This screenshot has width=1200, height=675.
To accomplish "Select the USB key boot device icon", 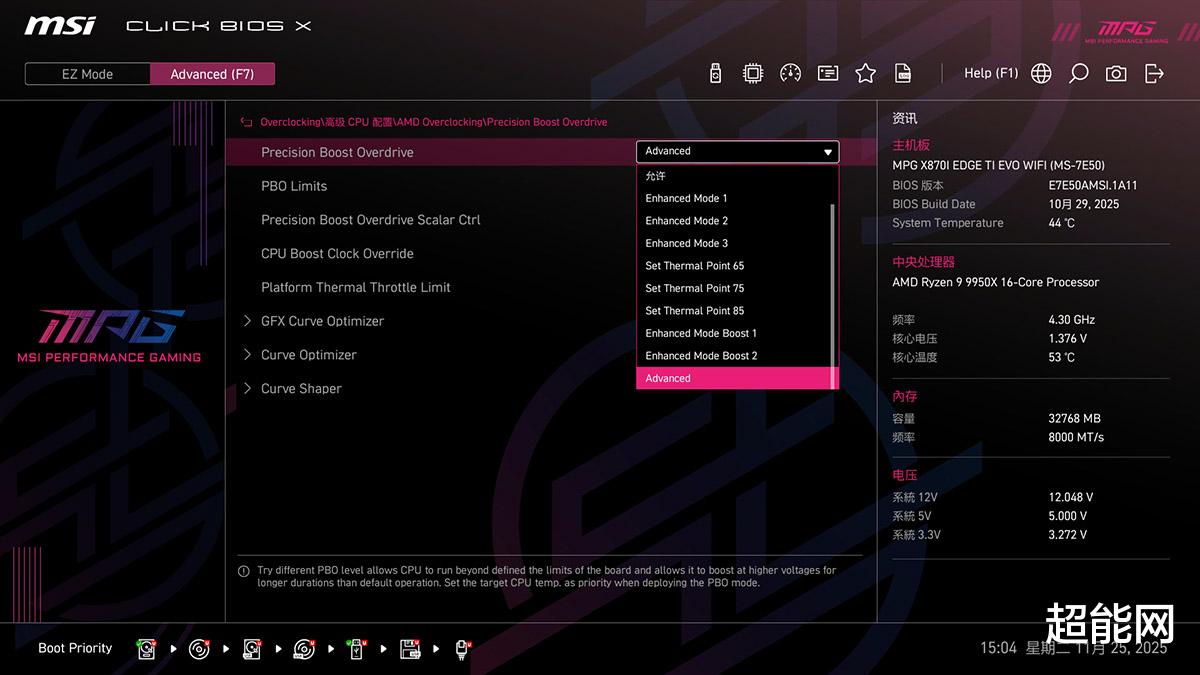I will click(x=357, y=648).
